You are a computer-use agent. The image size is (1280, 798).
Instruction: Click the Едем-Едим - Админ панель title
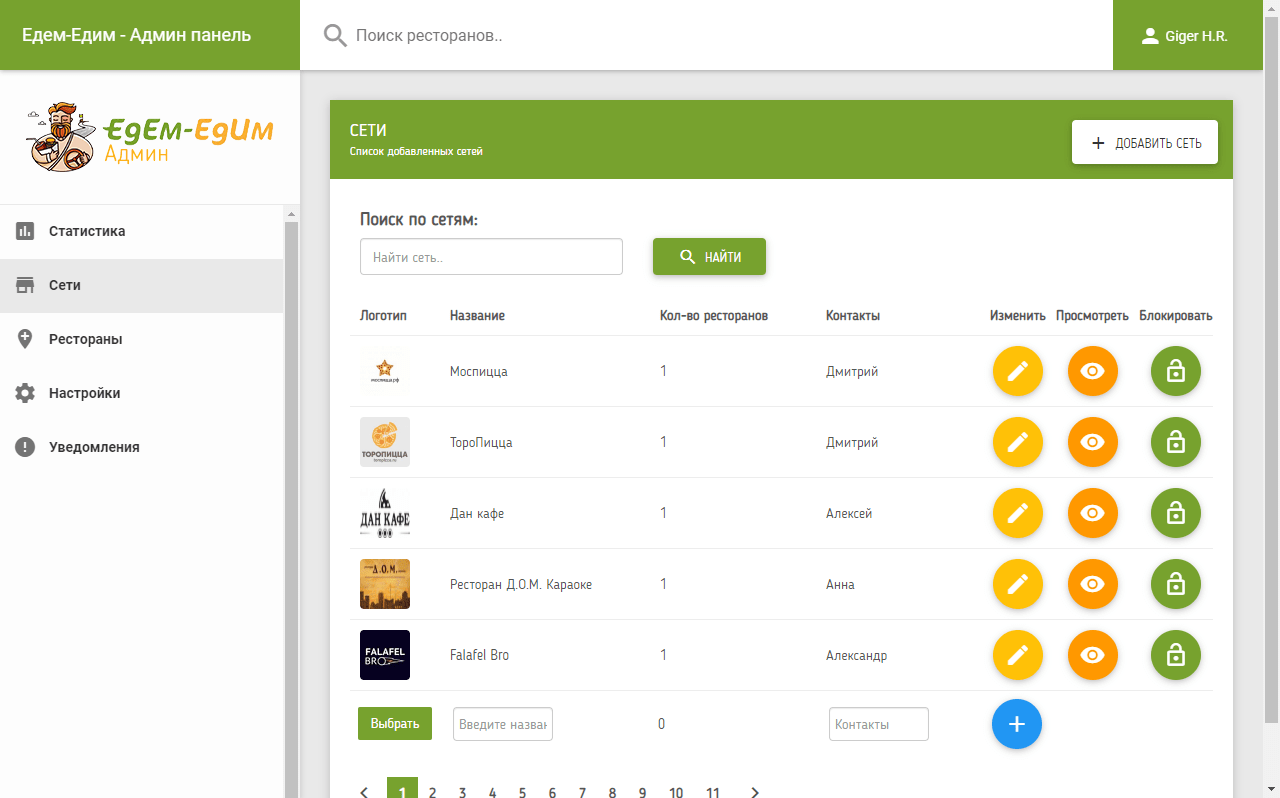[x=136, y=35]
